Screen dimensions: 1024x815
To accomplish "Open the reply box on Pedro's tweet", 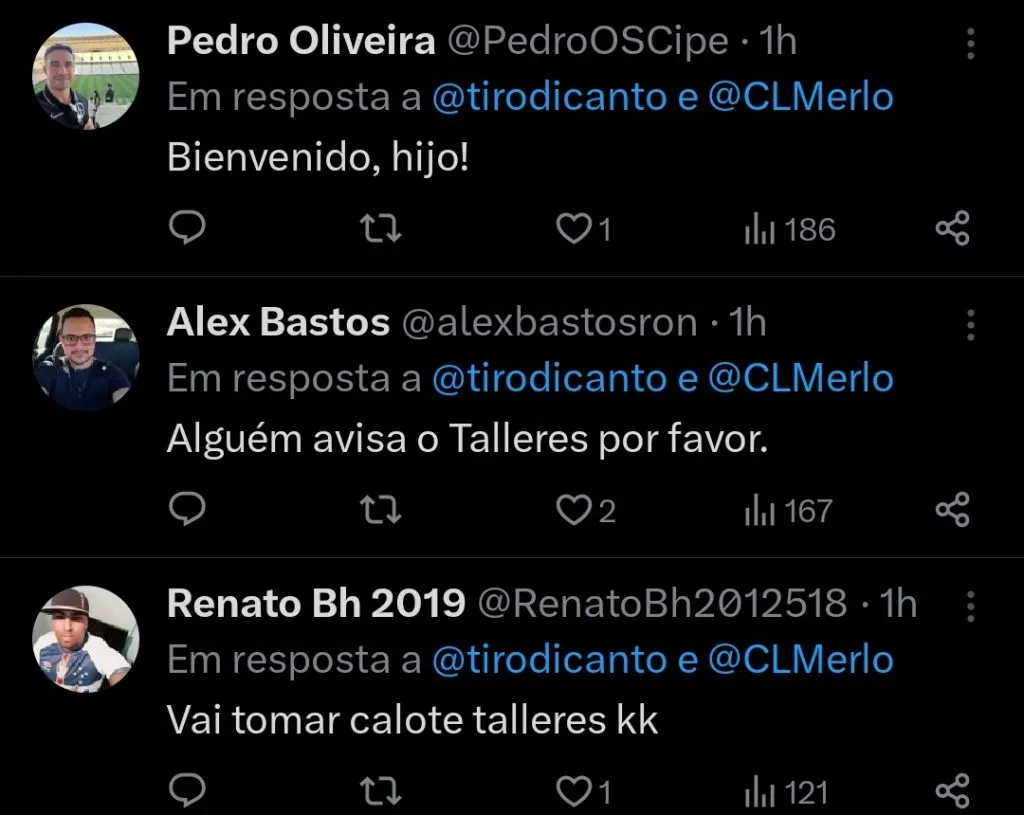I will [x=188, y=229].
